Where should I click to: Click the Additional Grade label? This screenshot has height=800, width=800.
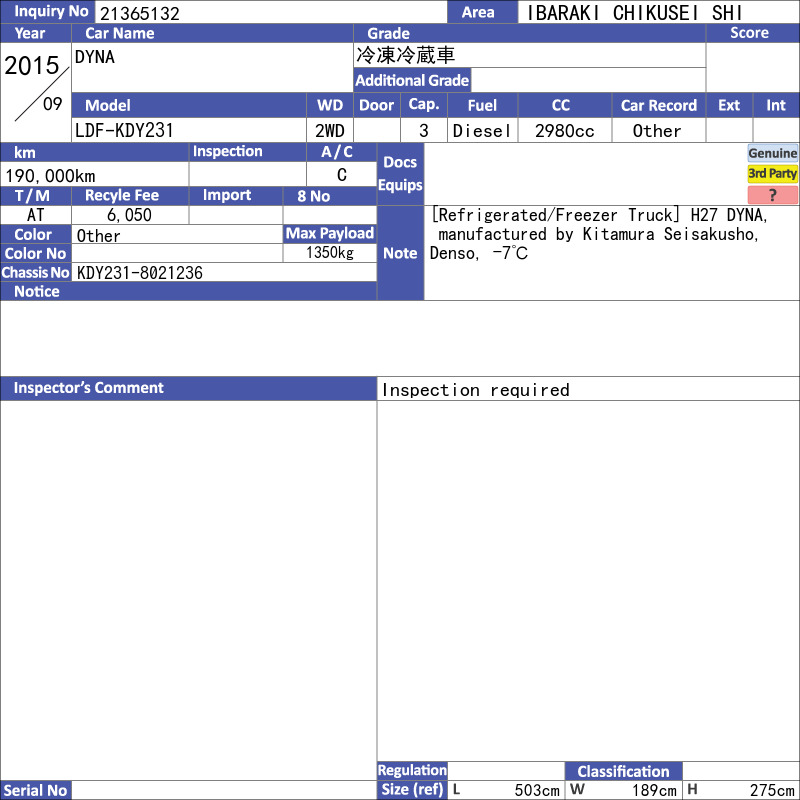[412, 80]
